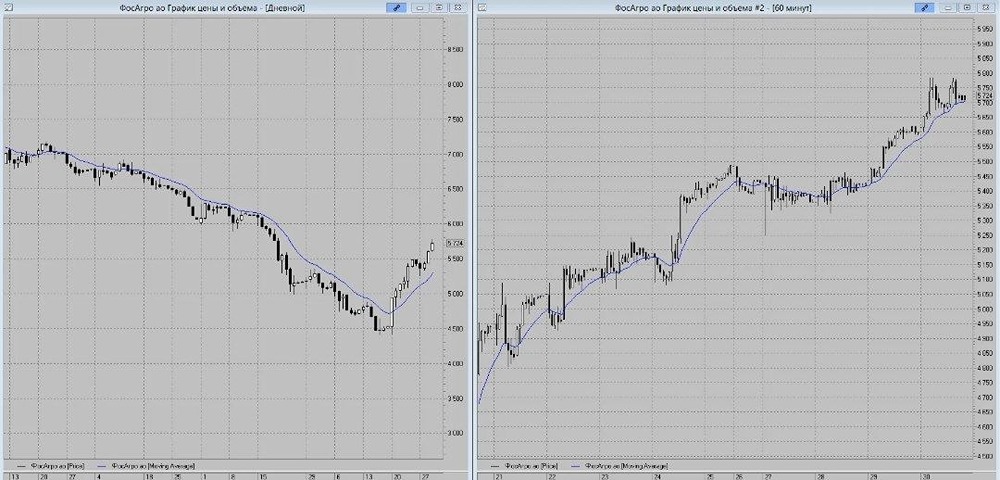This screenshot has width=1000, height=480.
Task: Click the pin icon in the 60 минут chart title bar
Action: coord(924,8)
